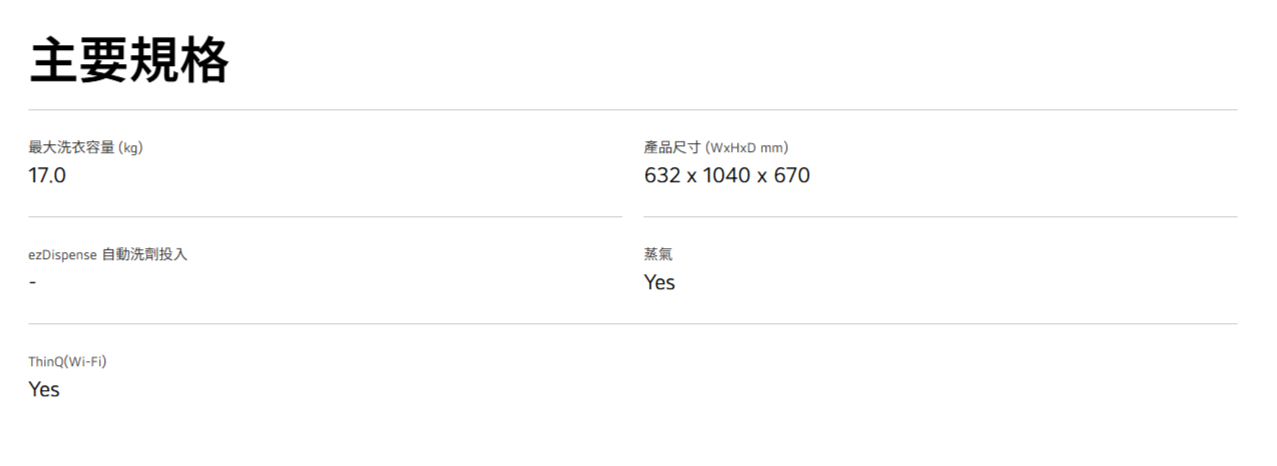The height and width of the screenshot is (466, 1277).
Task: Select the Yes value under ThinQ(Wi-Fi)
Action: (44, 390)
